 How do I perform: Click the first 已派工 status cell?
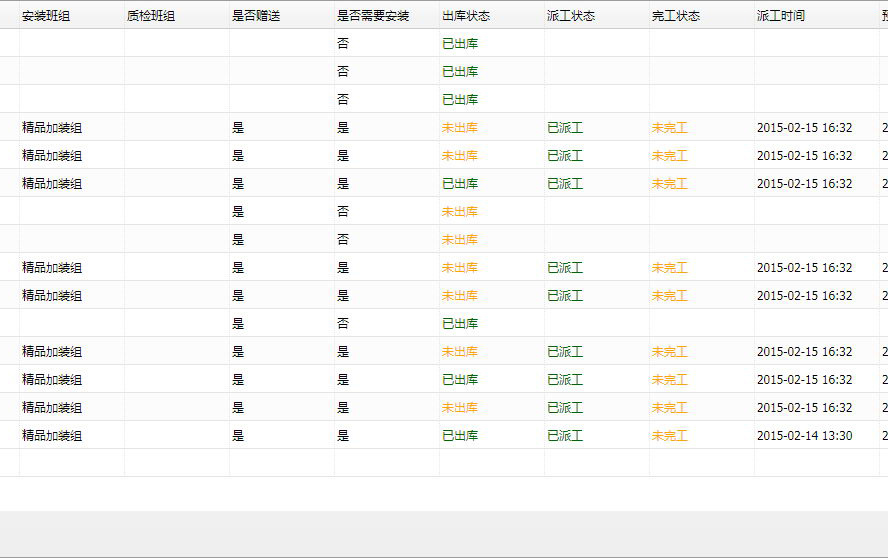[x=565, y=128]
